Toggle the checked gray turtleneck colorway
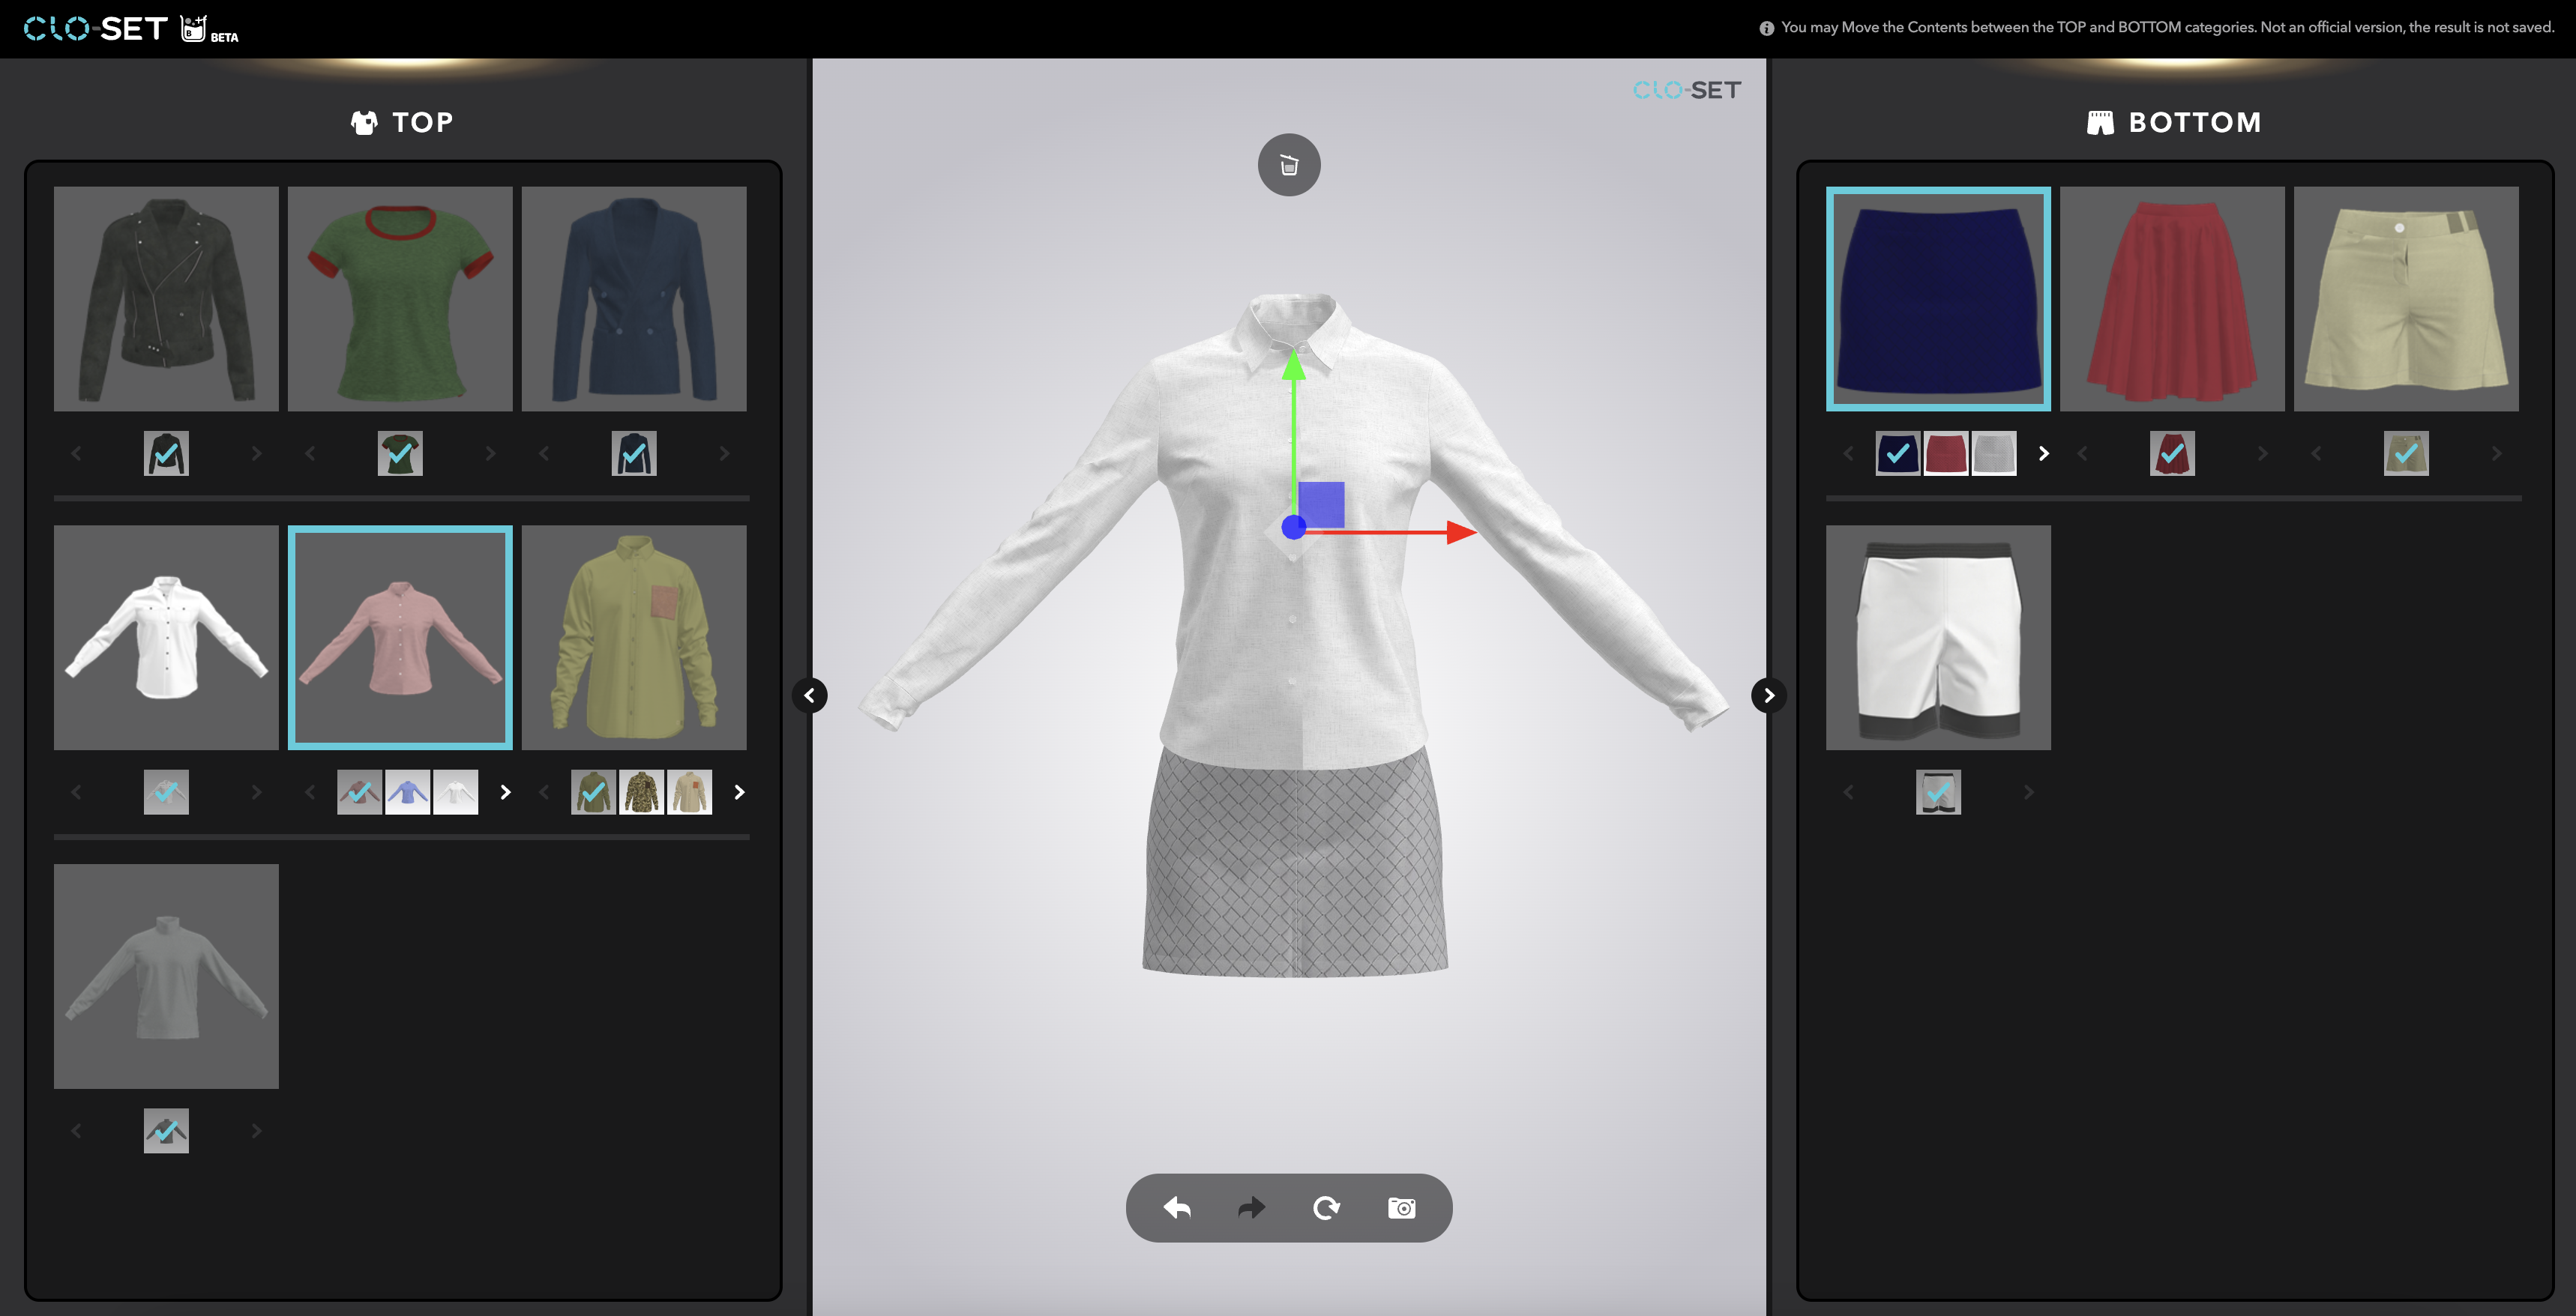The height and width of the screenshot is (1316, 2576). (x=166, y=1132)
